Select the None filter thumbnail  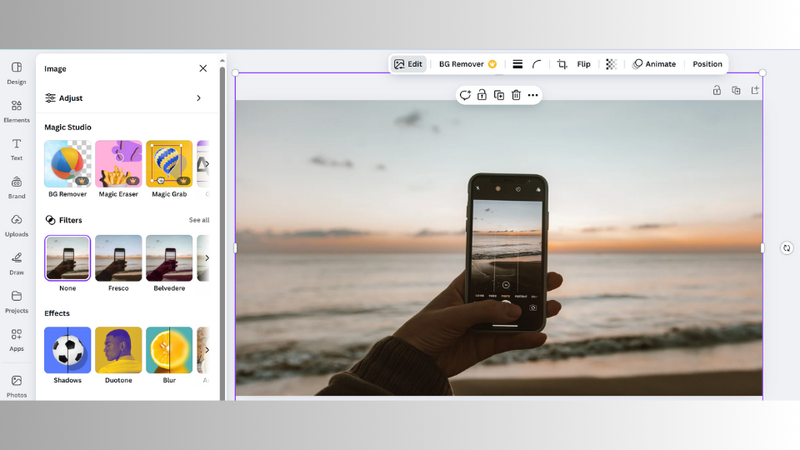(x=67, y=258)
